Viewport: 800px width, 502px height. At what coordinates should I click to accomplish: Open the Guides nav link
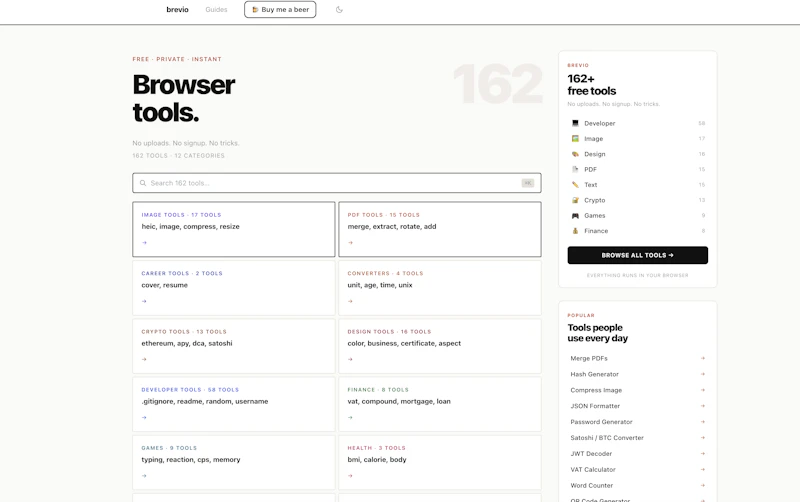point(216,10)
